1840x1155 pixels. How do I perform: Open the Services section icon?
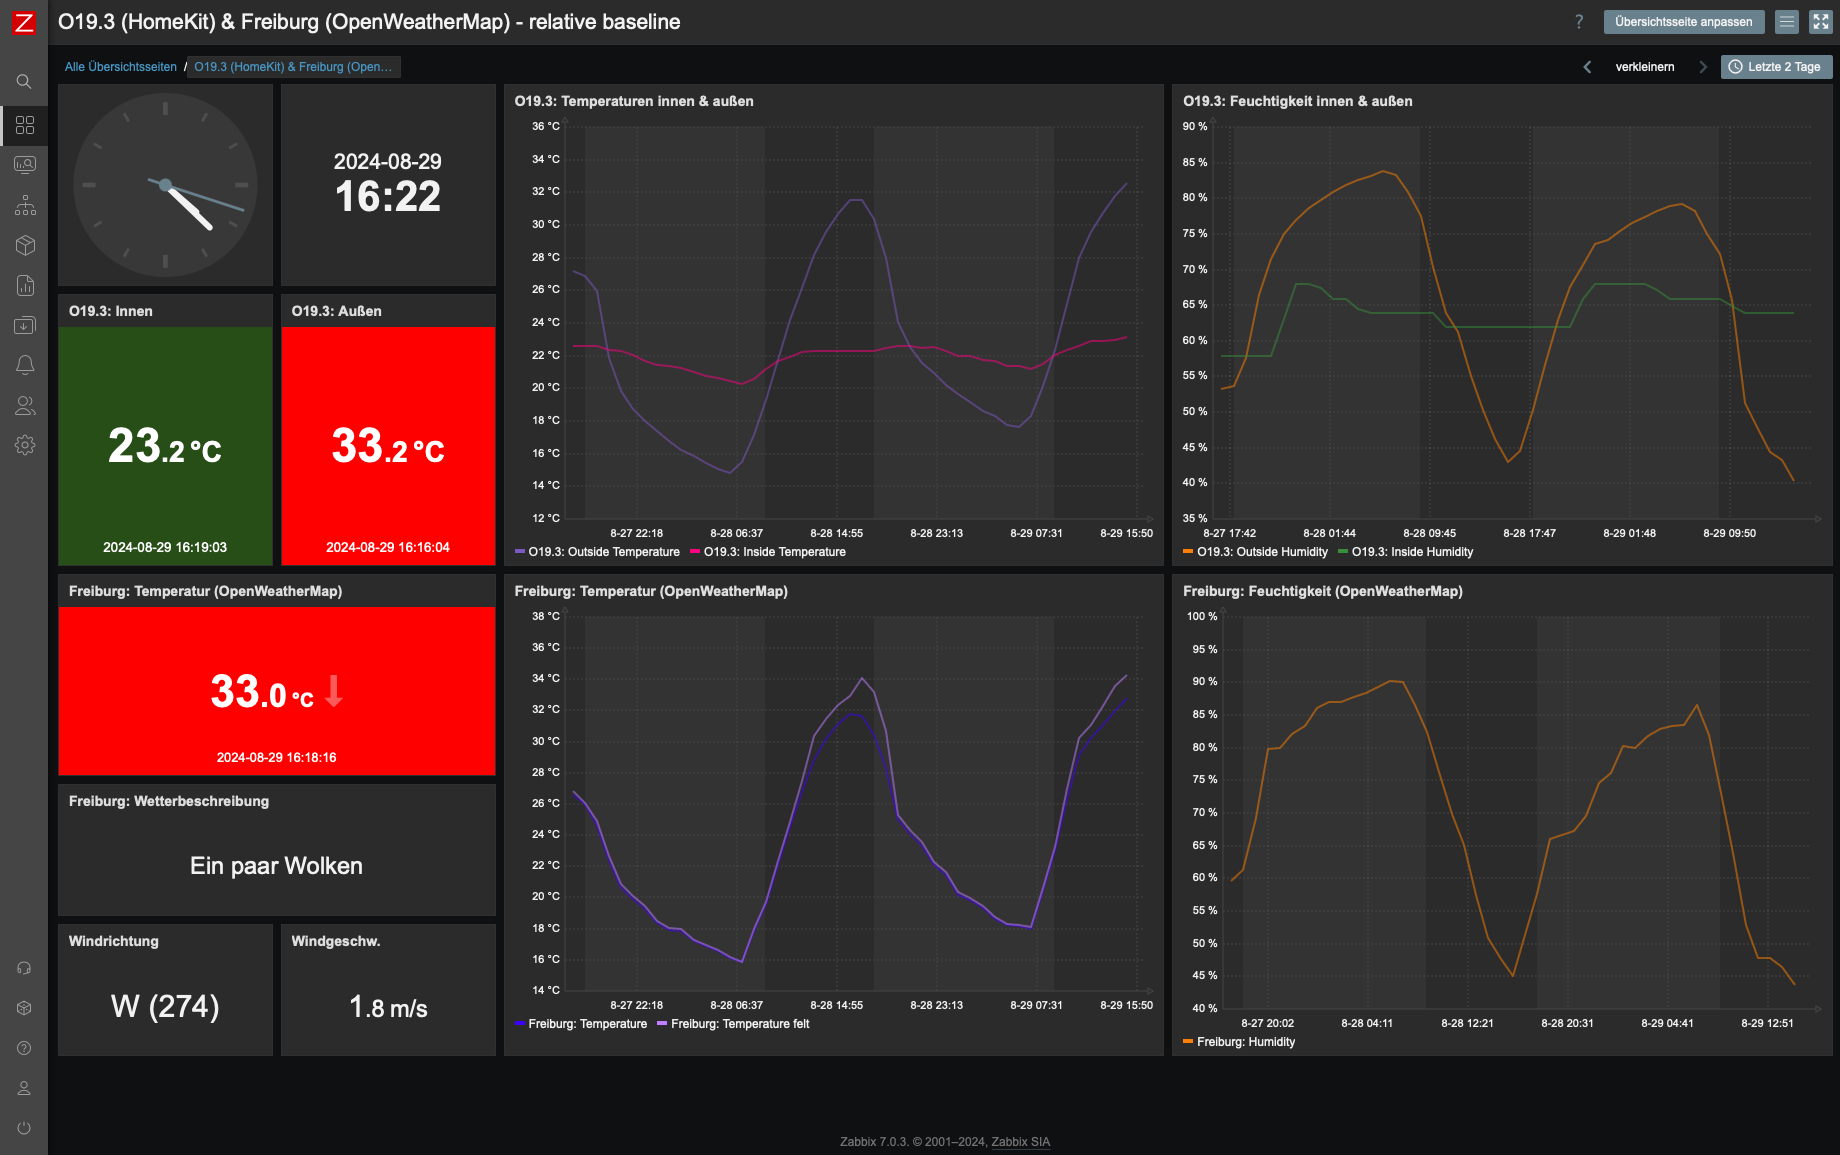[25, 205]
